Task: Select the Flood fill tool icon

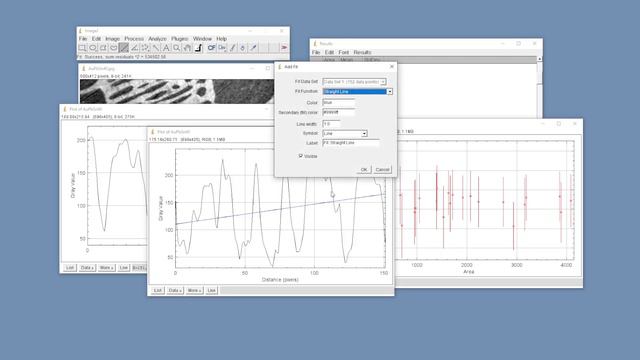Action: click(x=243, y=48)
